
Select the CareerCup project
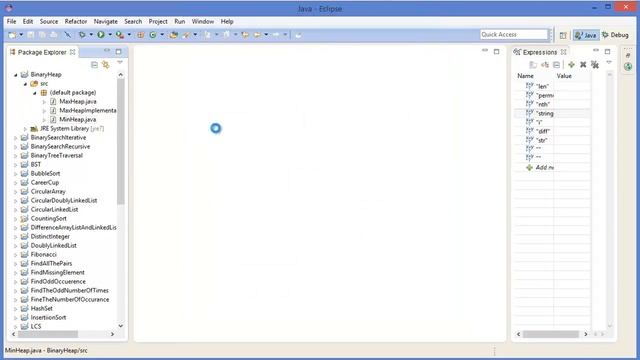tap(45, 182)
